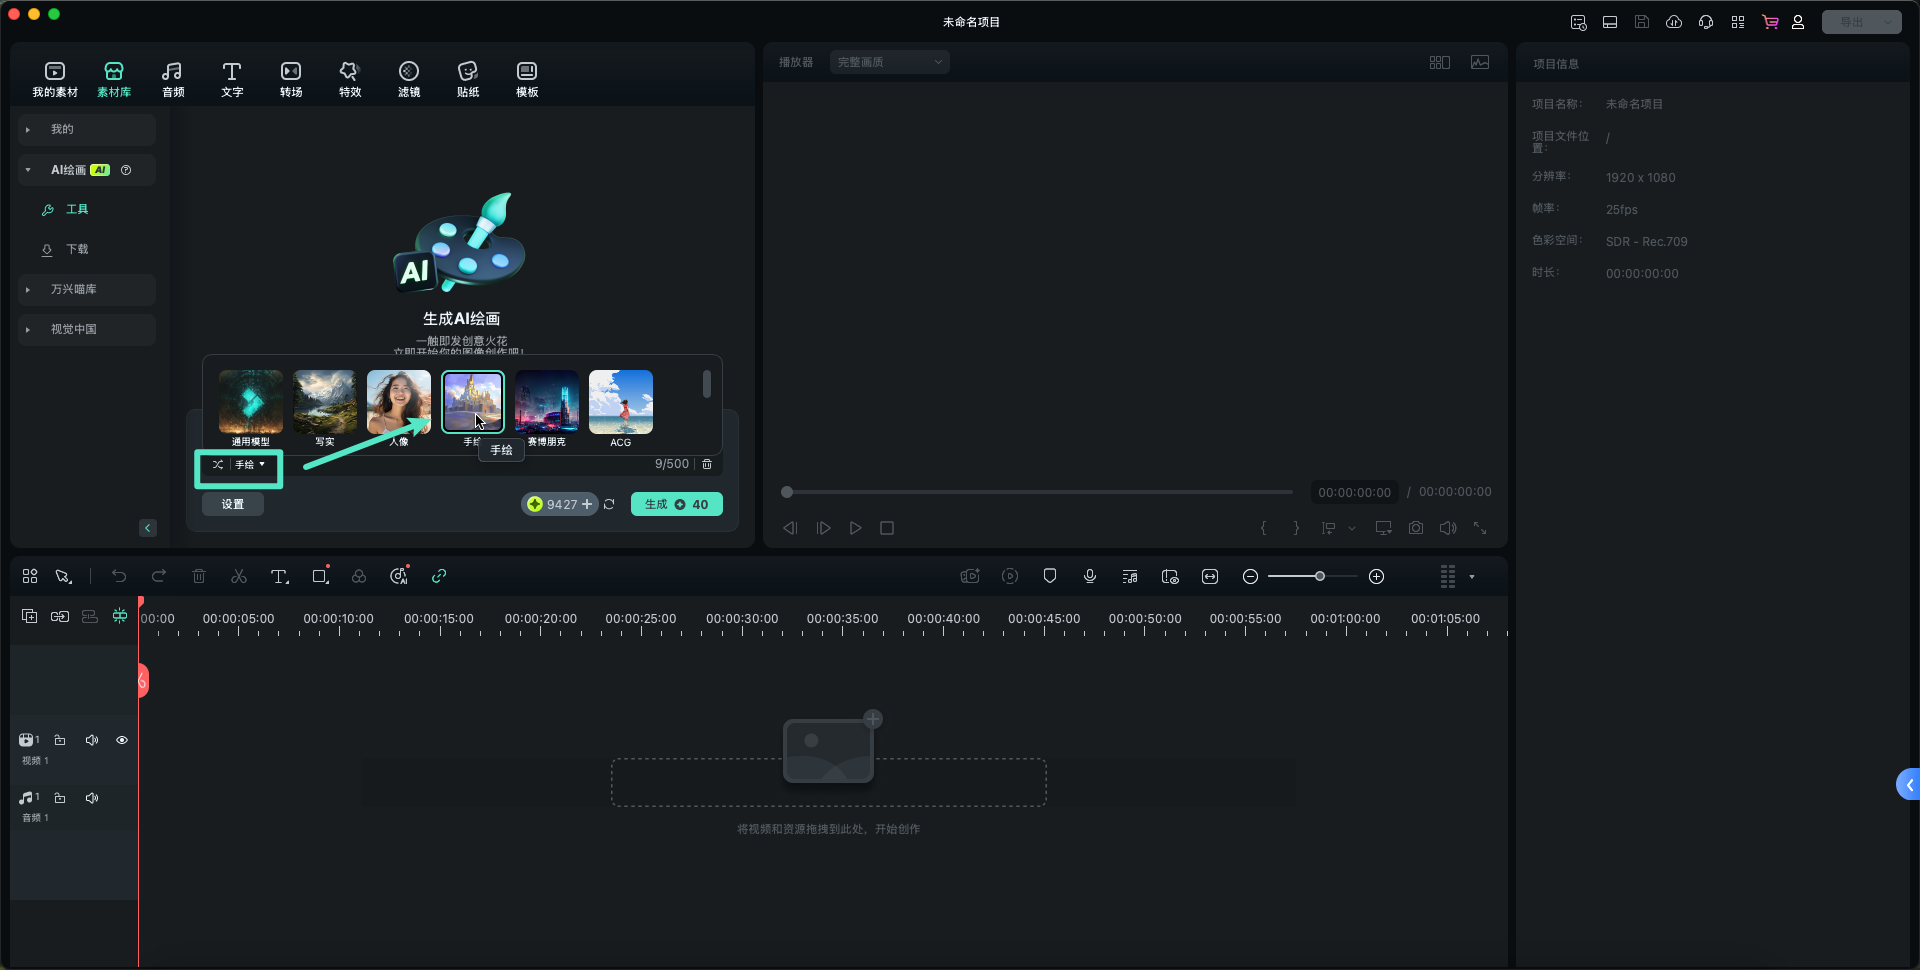Open the 手绘 style dropdown

pos(240,465)
